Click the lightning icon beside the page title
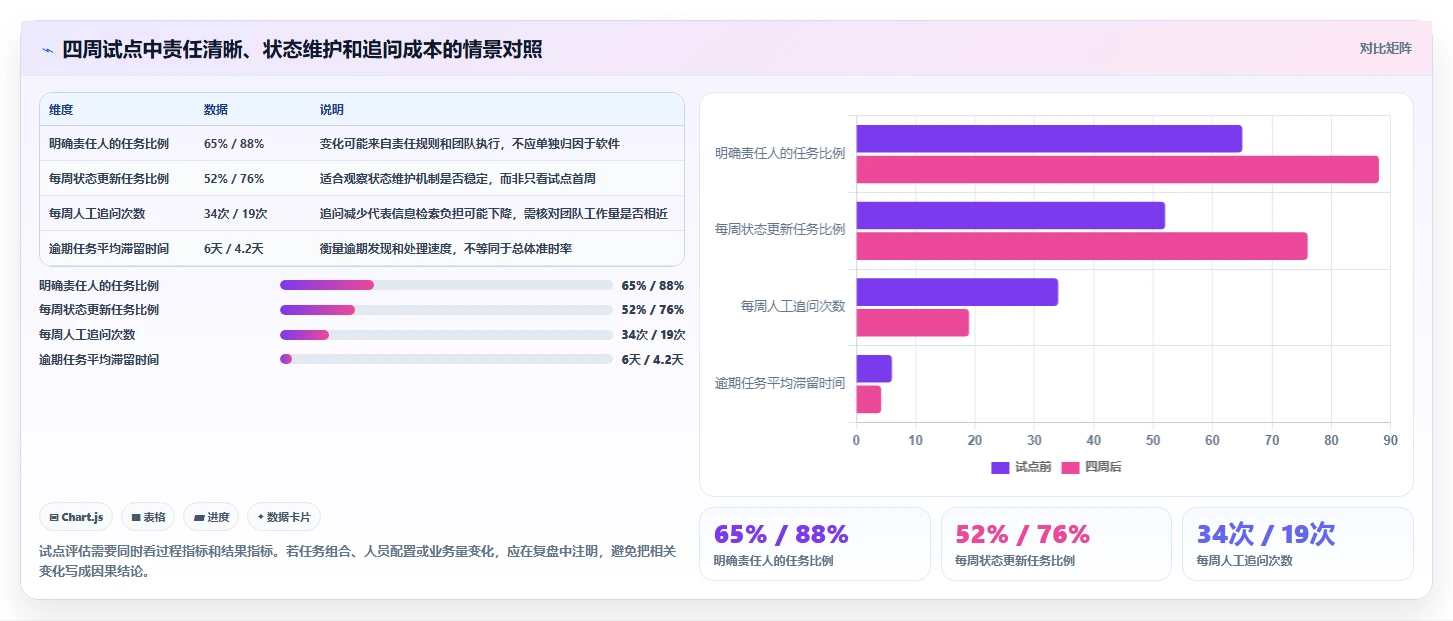1453x621 pixels. 47,50
